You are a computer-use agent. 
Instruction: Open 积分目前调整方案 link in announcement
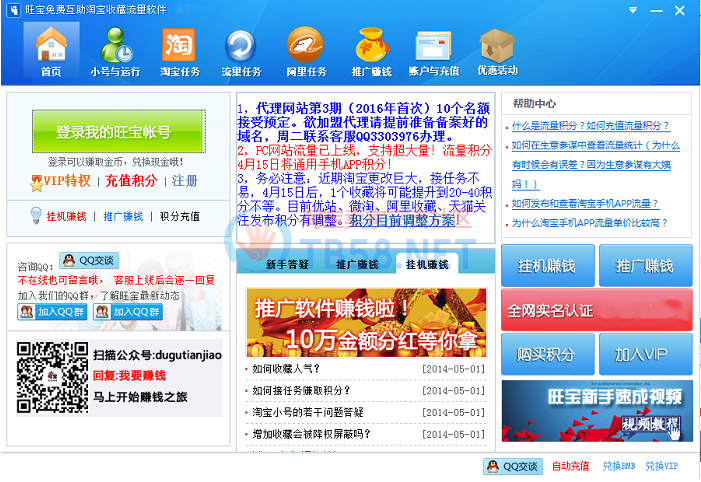coord(404,220)
